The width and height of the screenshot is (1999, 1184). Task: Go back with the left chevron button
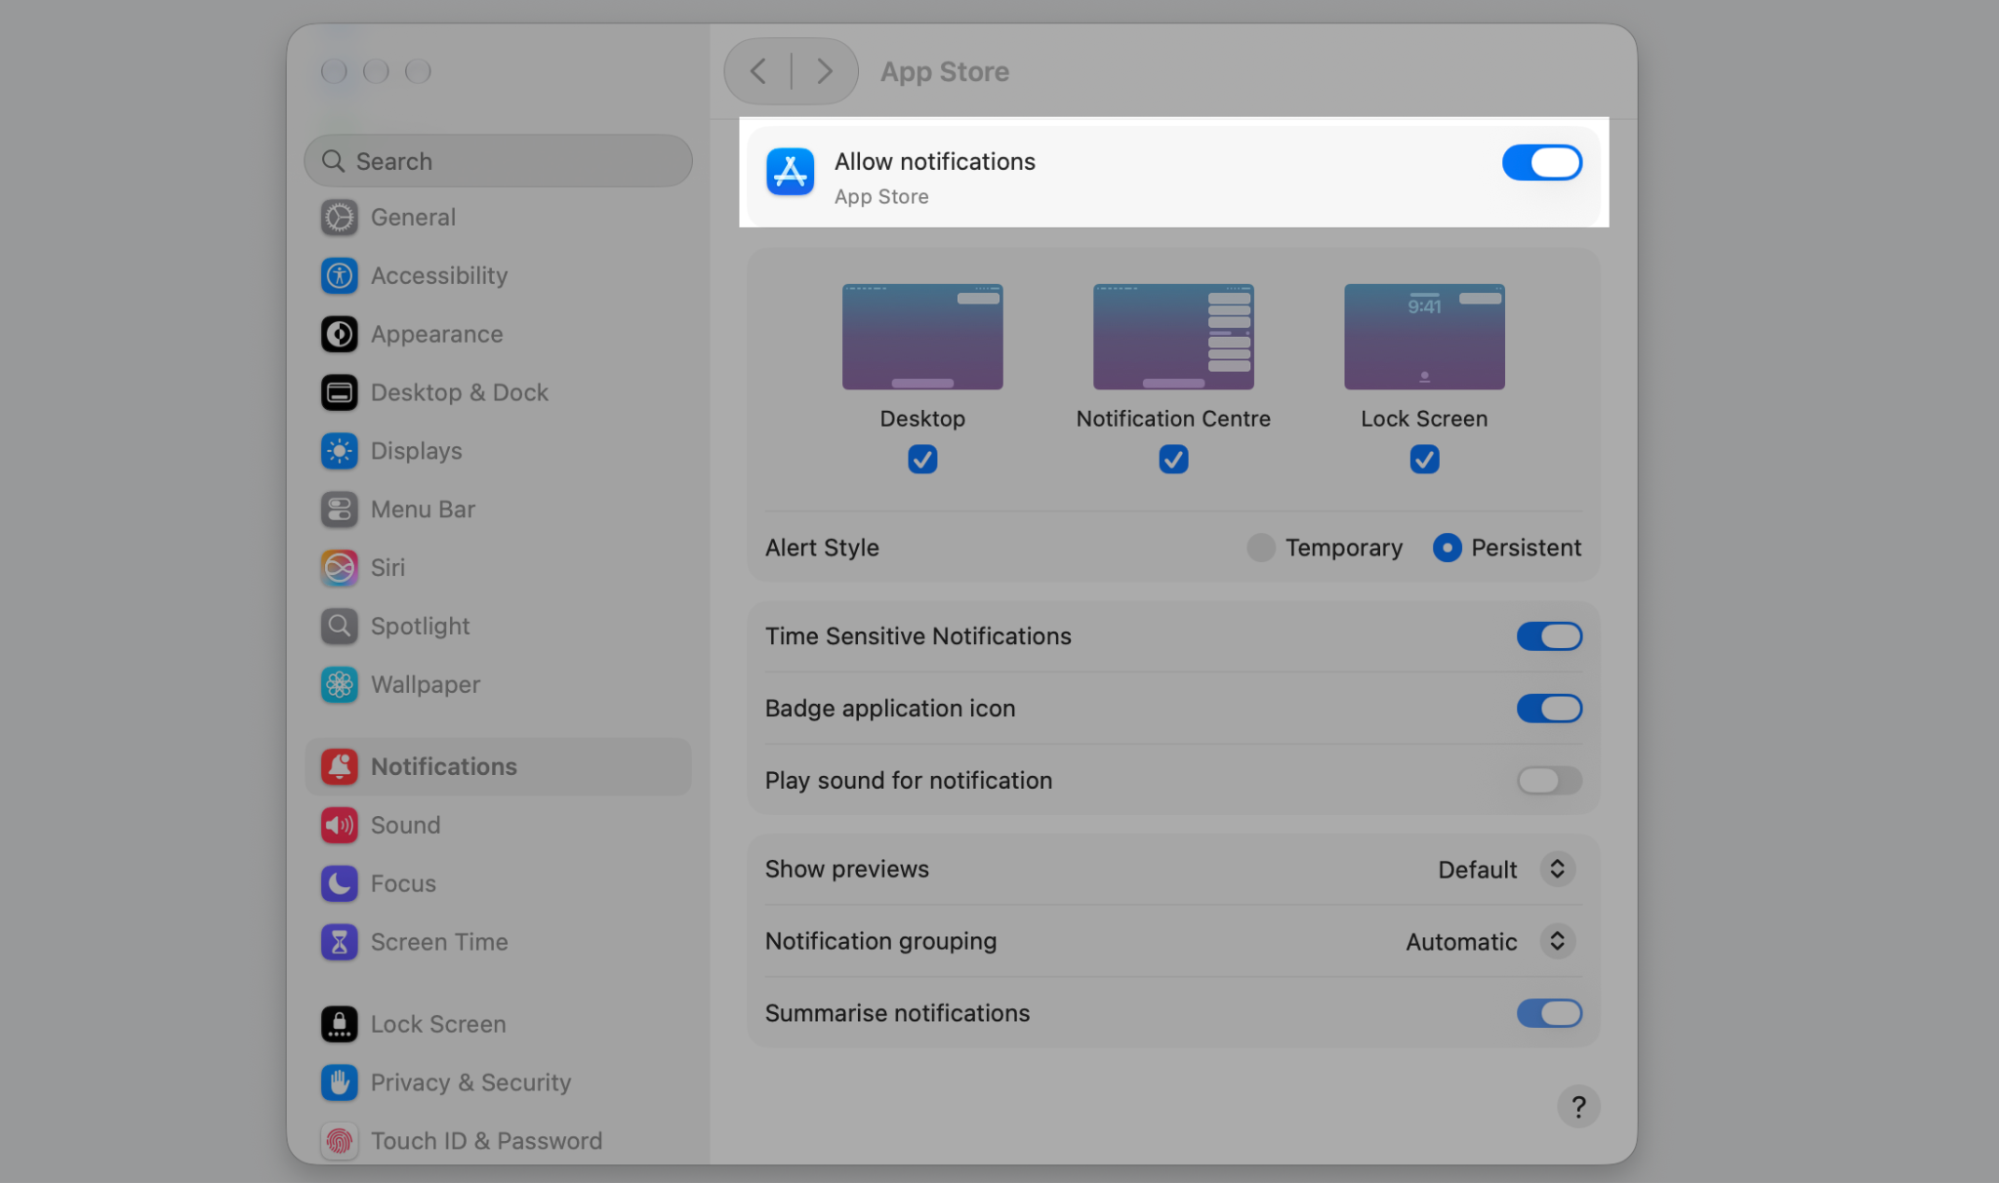758,71
